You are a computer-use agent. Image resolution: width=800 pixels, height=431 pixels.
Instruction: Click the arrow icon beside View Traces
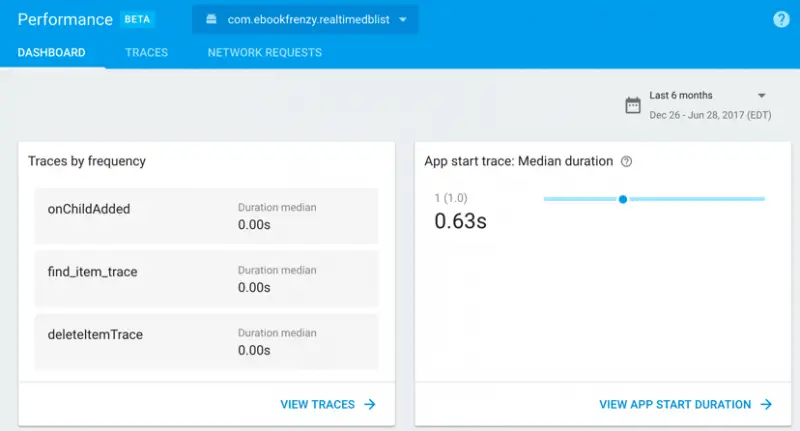coord(370,404)
